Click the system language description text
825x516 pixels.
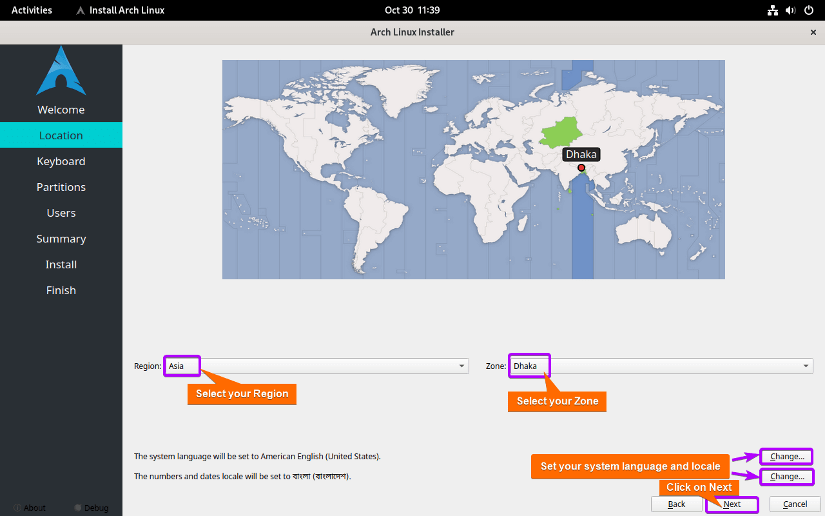pos(257,456)
